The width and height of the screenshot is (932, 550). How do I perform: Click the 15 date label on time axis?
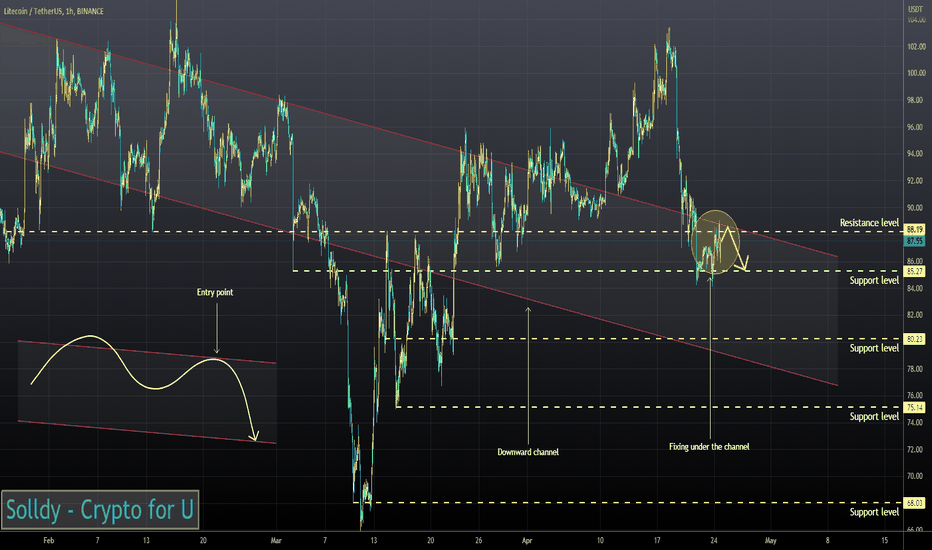[884, 540]
